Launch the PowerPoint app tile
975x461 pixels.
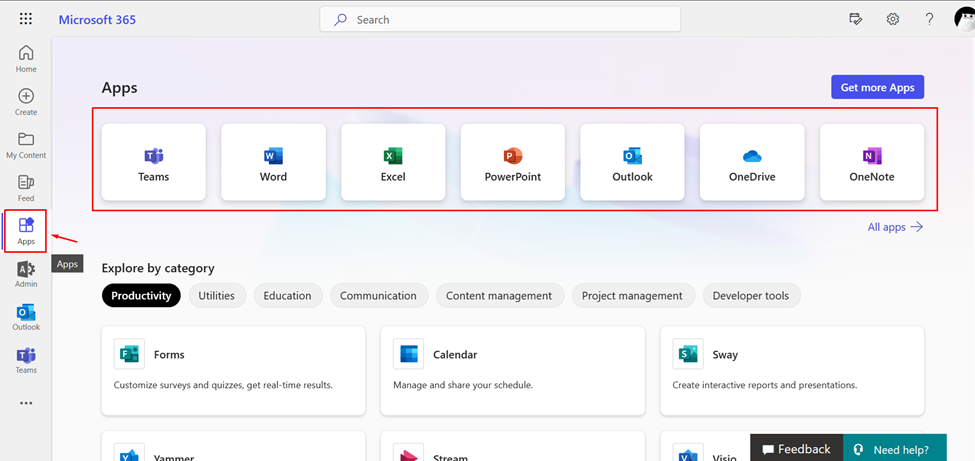click(x=513, y=162)
